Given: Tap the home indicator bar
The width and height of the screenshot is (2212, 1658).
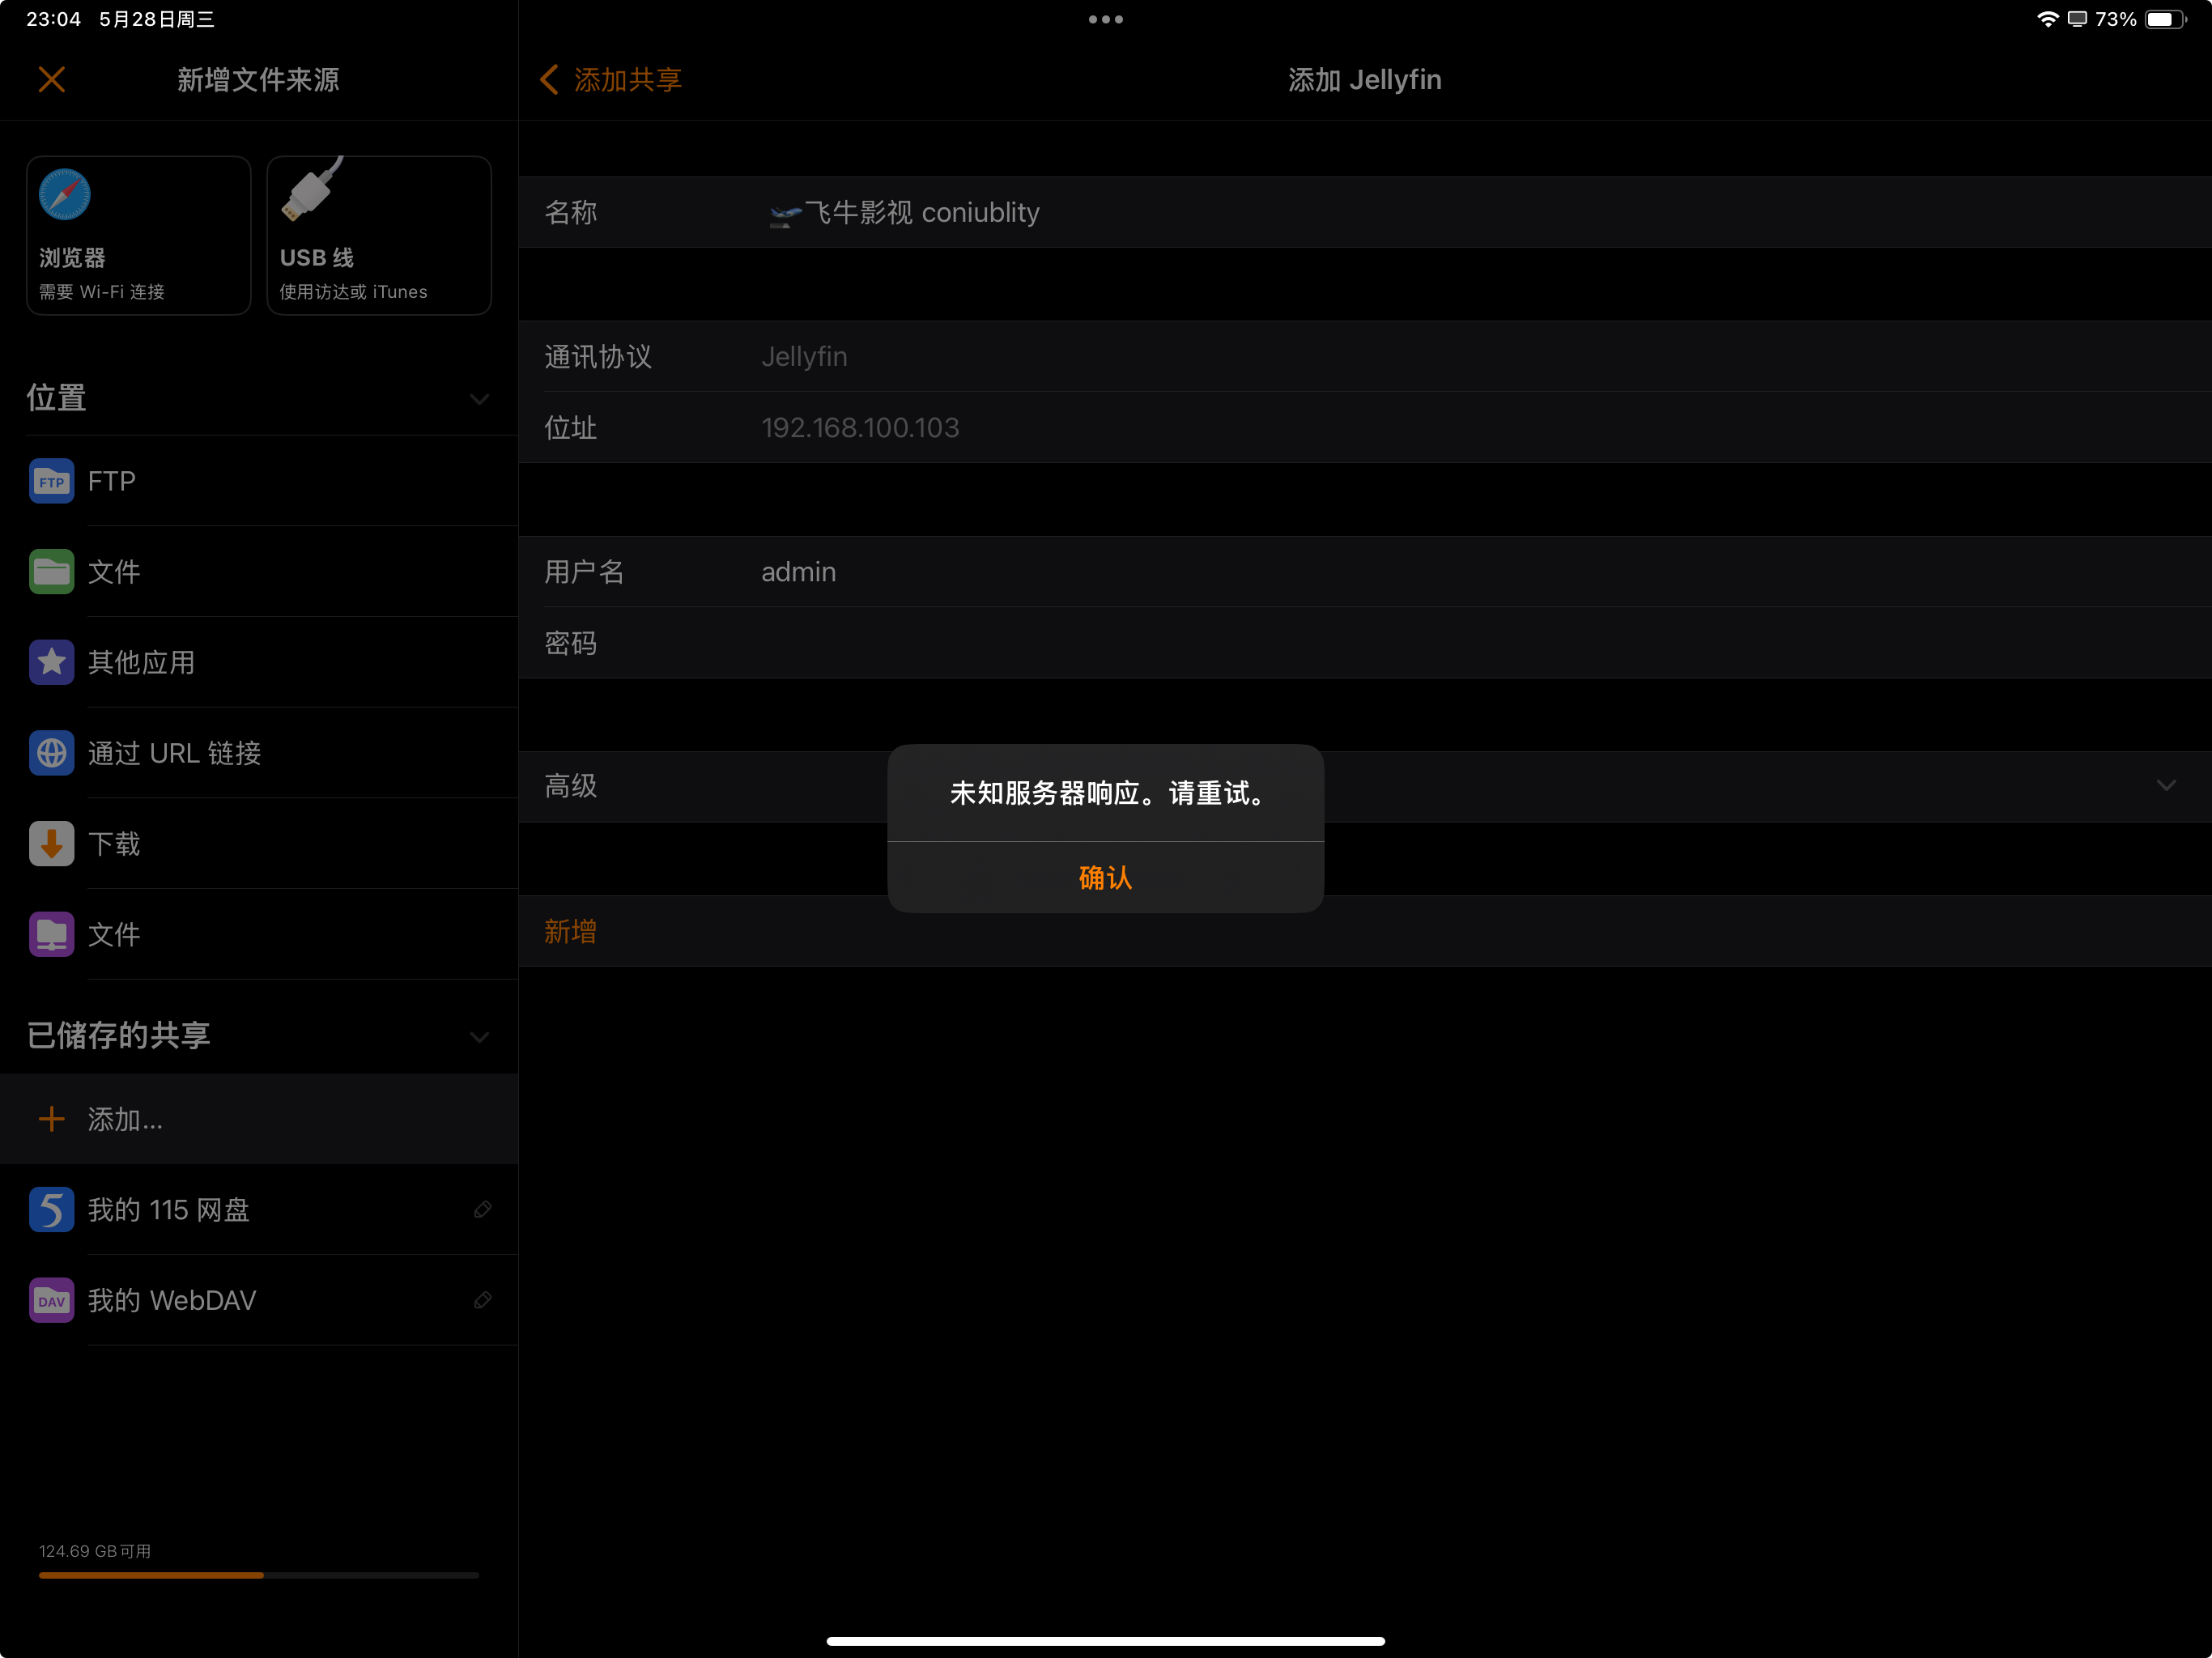Looking at the screenshot, I should tap(1105, 1641).
